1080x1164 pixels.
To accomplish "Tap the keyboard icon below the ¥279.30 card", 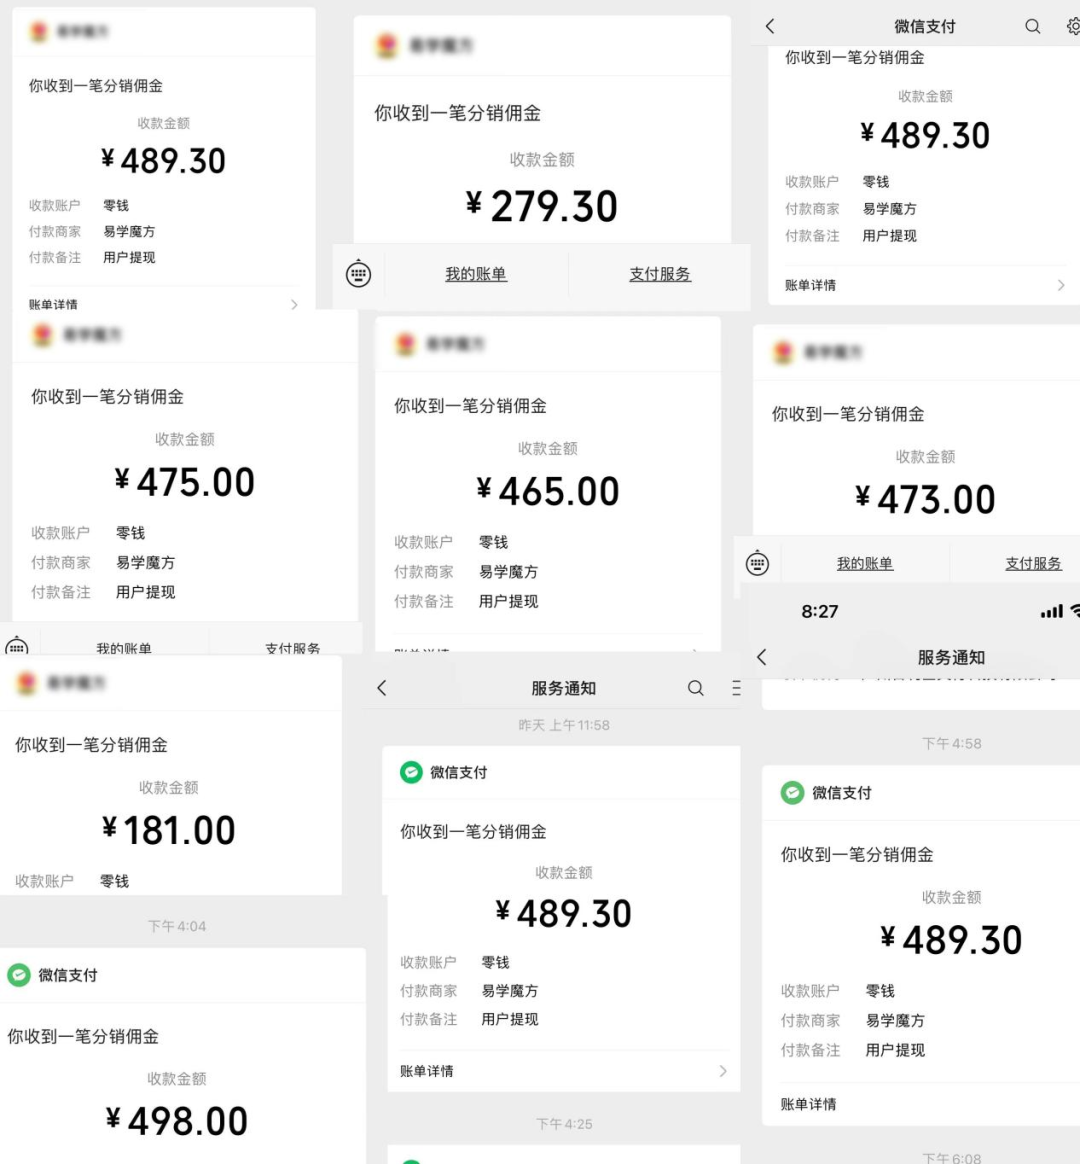I will tap(358, 273).
